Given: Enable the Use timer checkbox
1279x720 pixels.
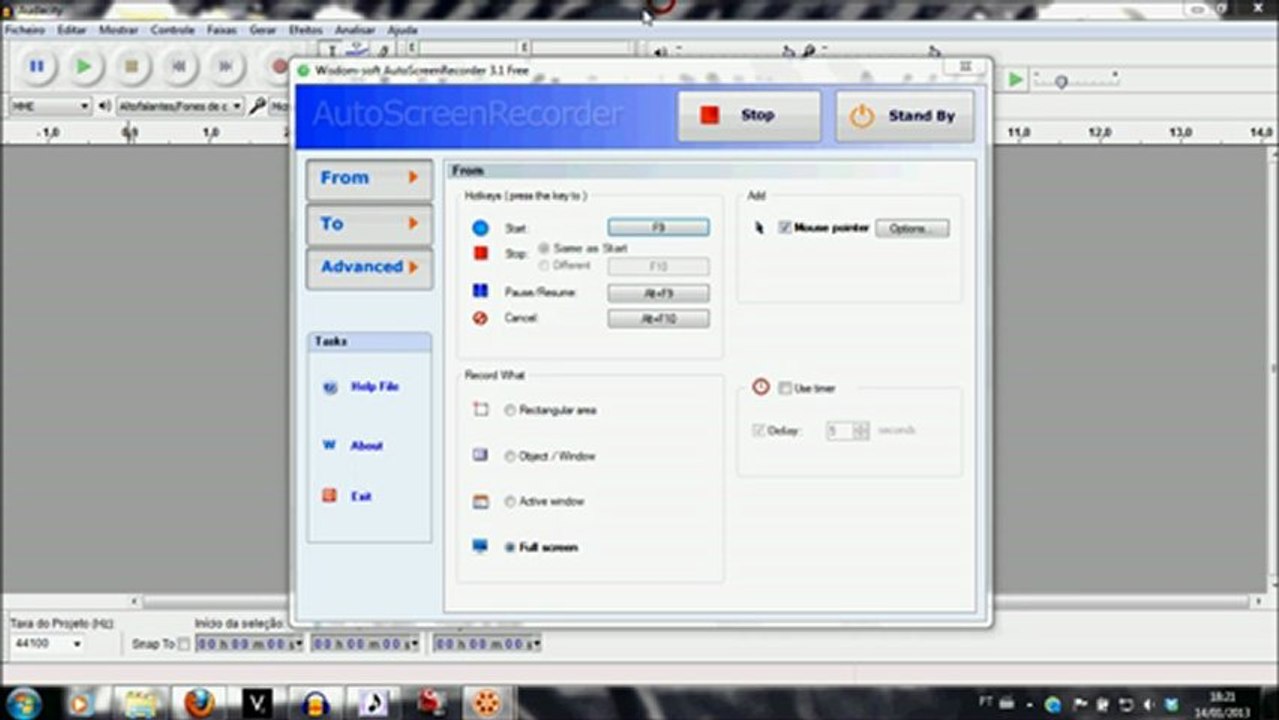Looking at the screenshot, I should coord(785,388).
